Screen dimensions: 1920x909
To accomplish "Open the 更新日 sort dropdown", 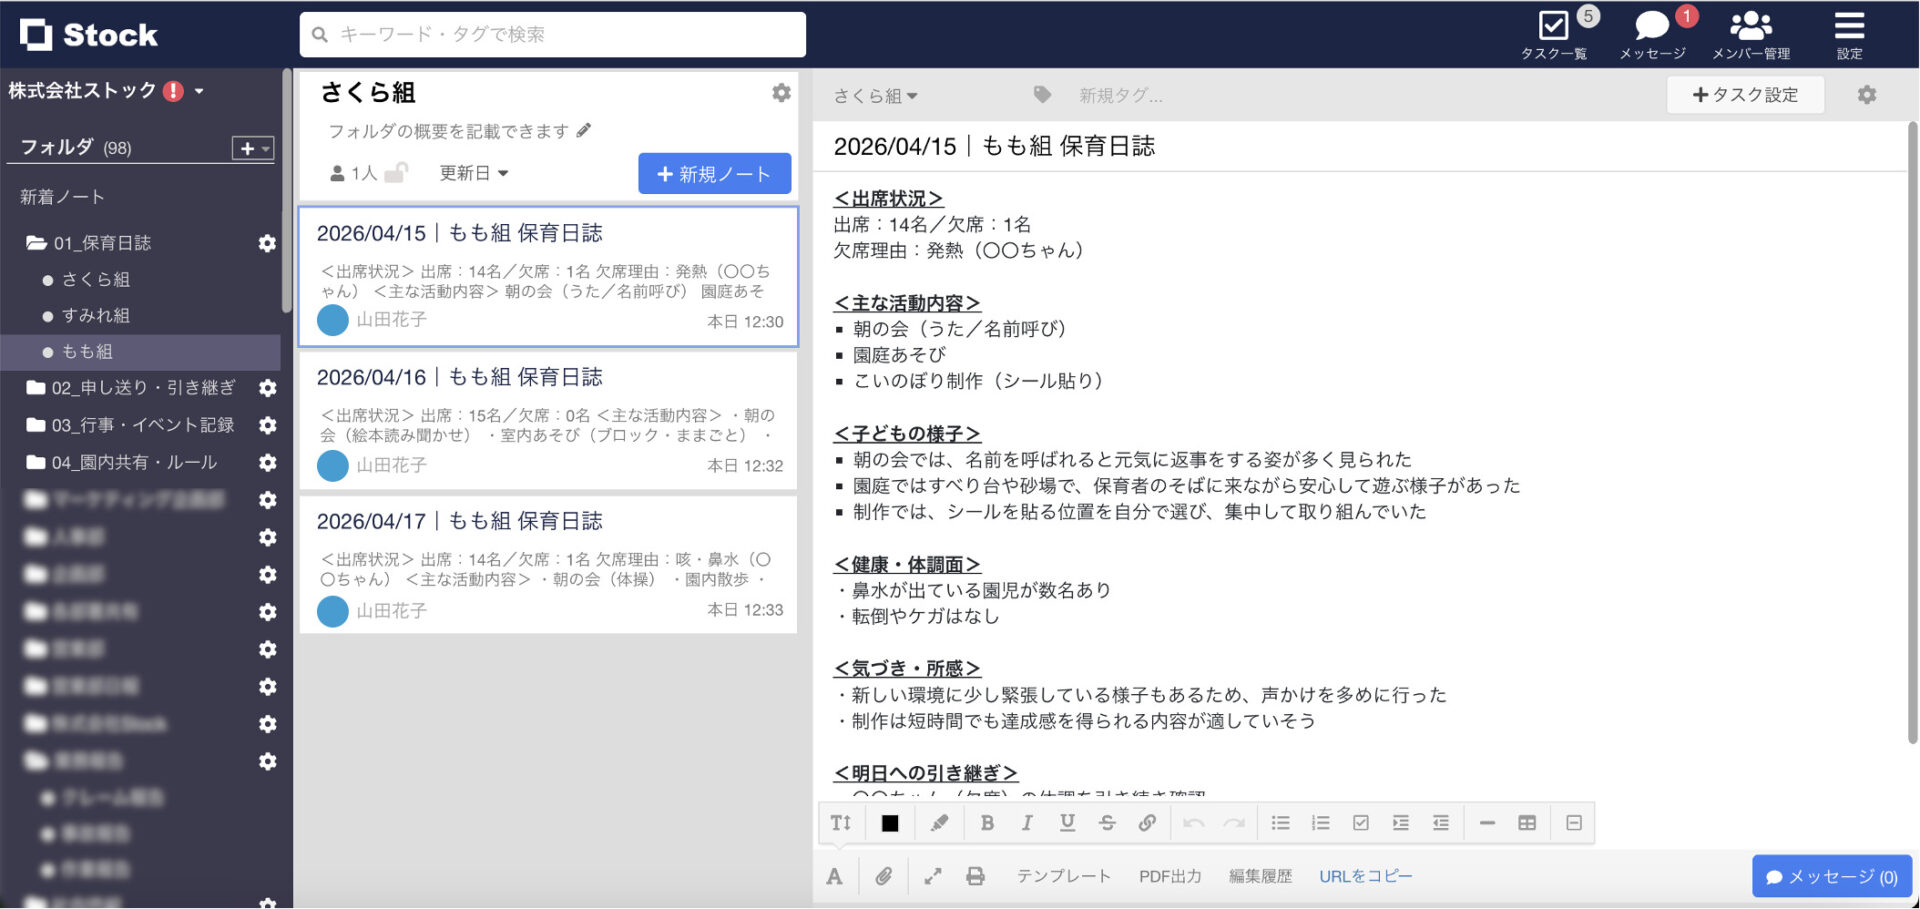I will click(x=474, y=172).
